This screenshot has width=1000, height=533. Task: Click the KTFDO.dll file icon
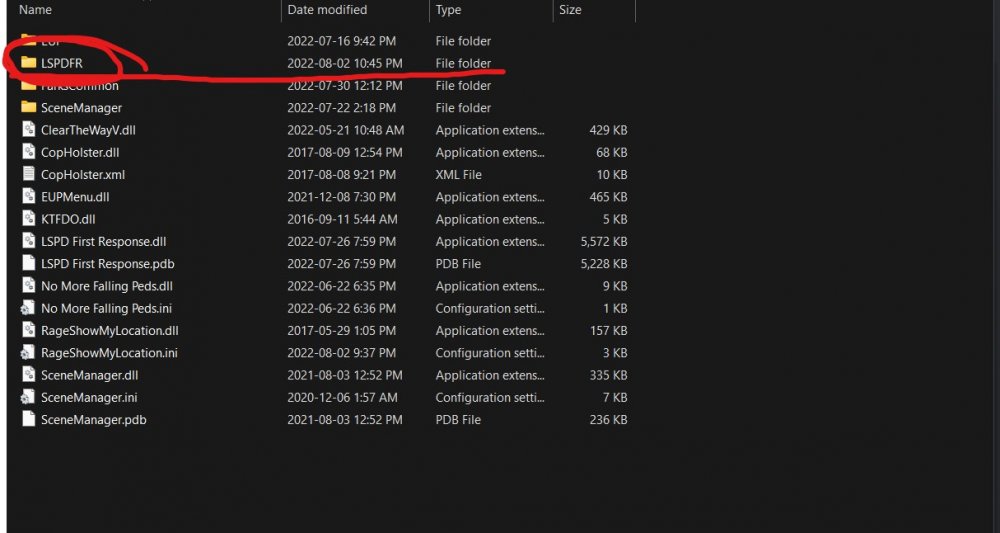pyautogui.click(x=29, y=219)
